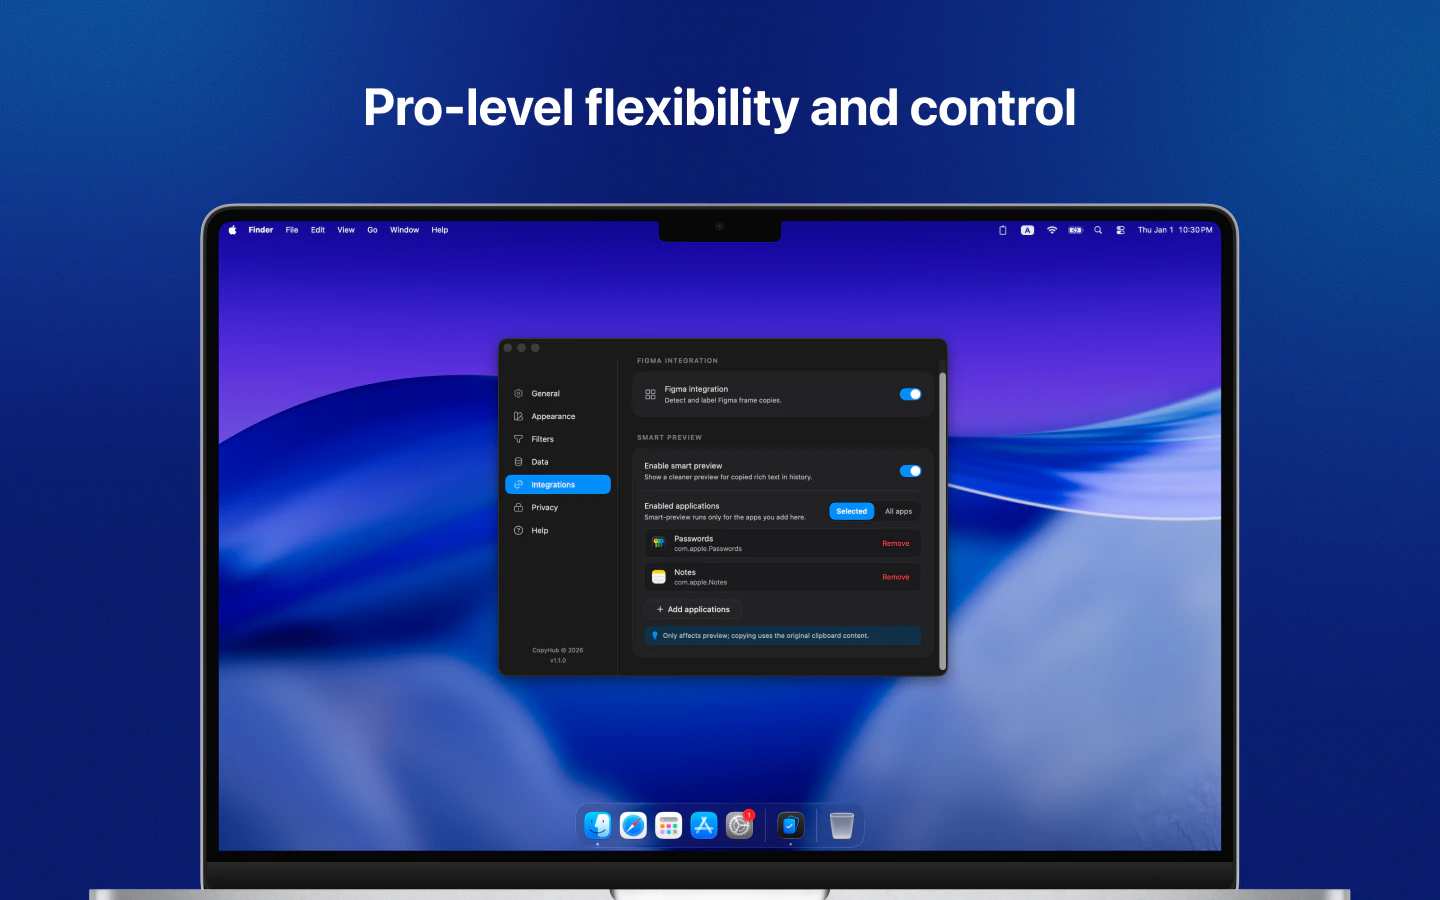
Task: Click the Figma integration grid icon
Action: pos(651,393)
